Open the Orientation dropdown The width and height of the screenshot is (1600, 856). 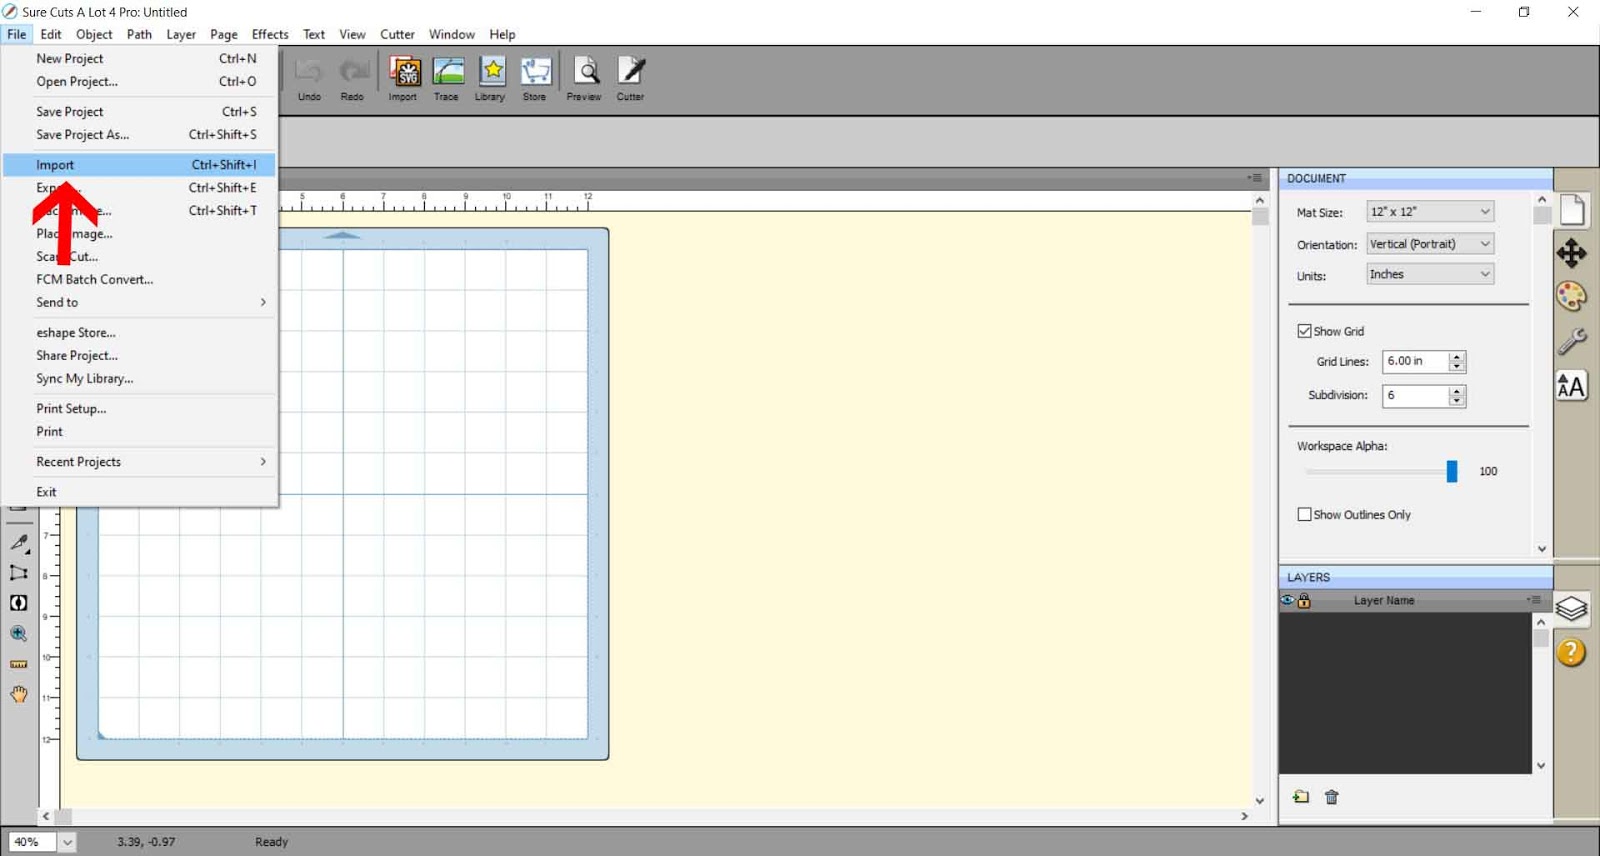[x=1430, y=244]
